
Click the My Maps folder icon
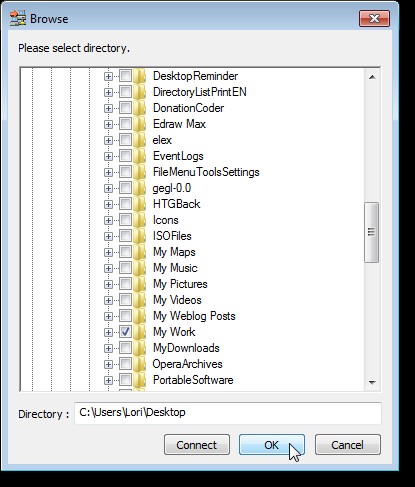point(139,252)
